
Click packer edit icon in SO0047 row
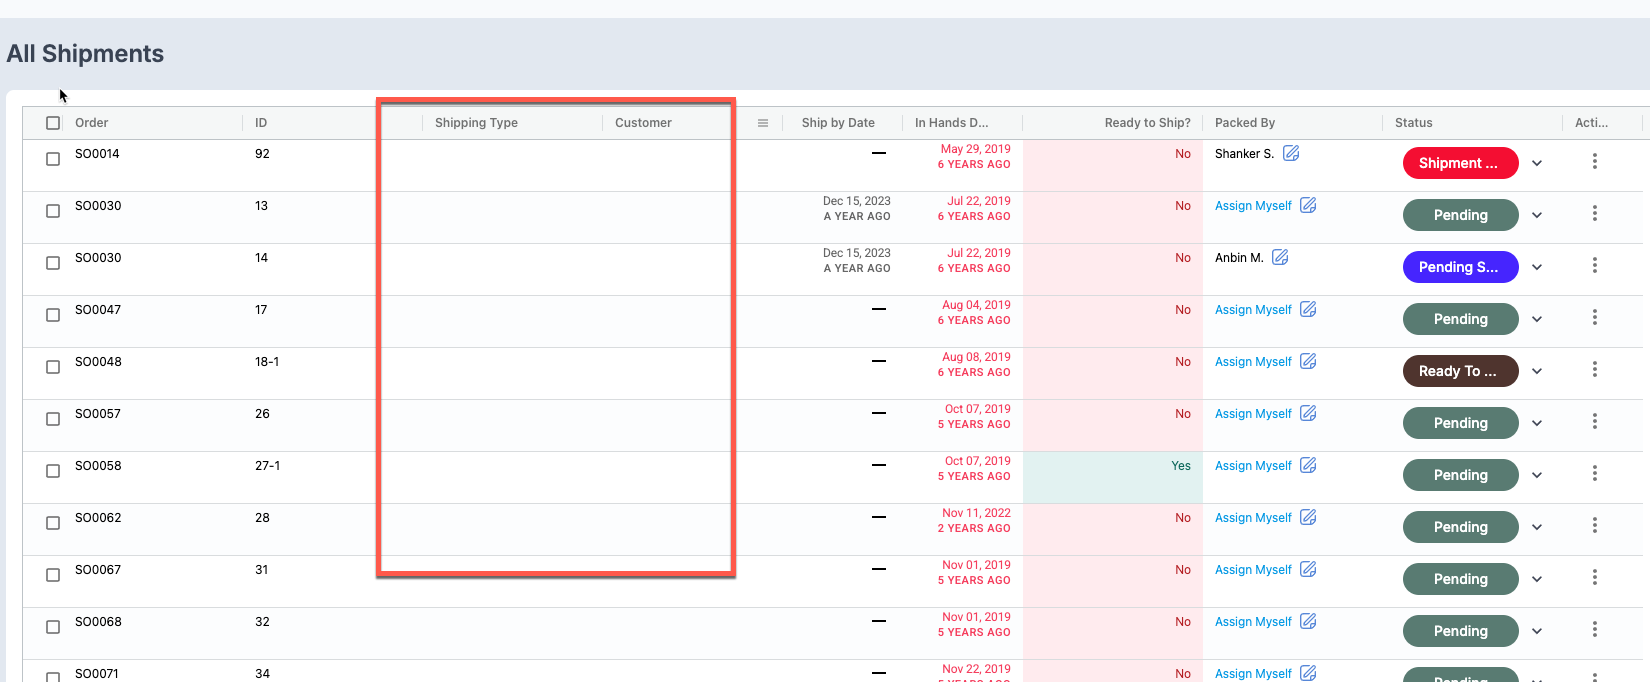click(1308, 309)
